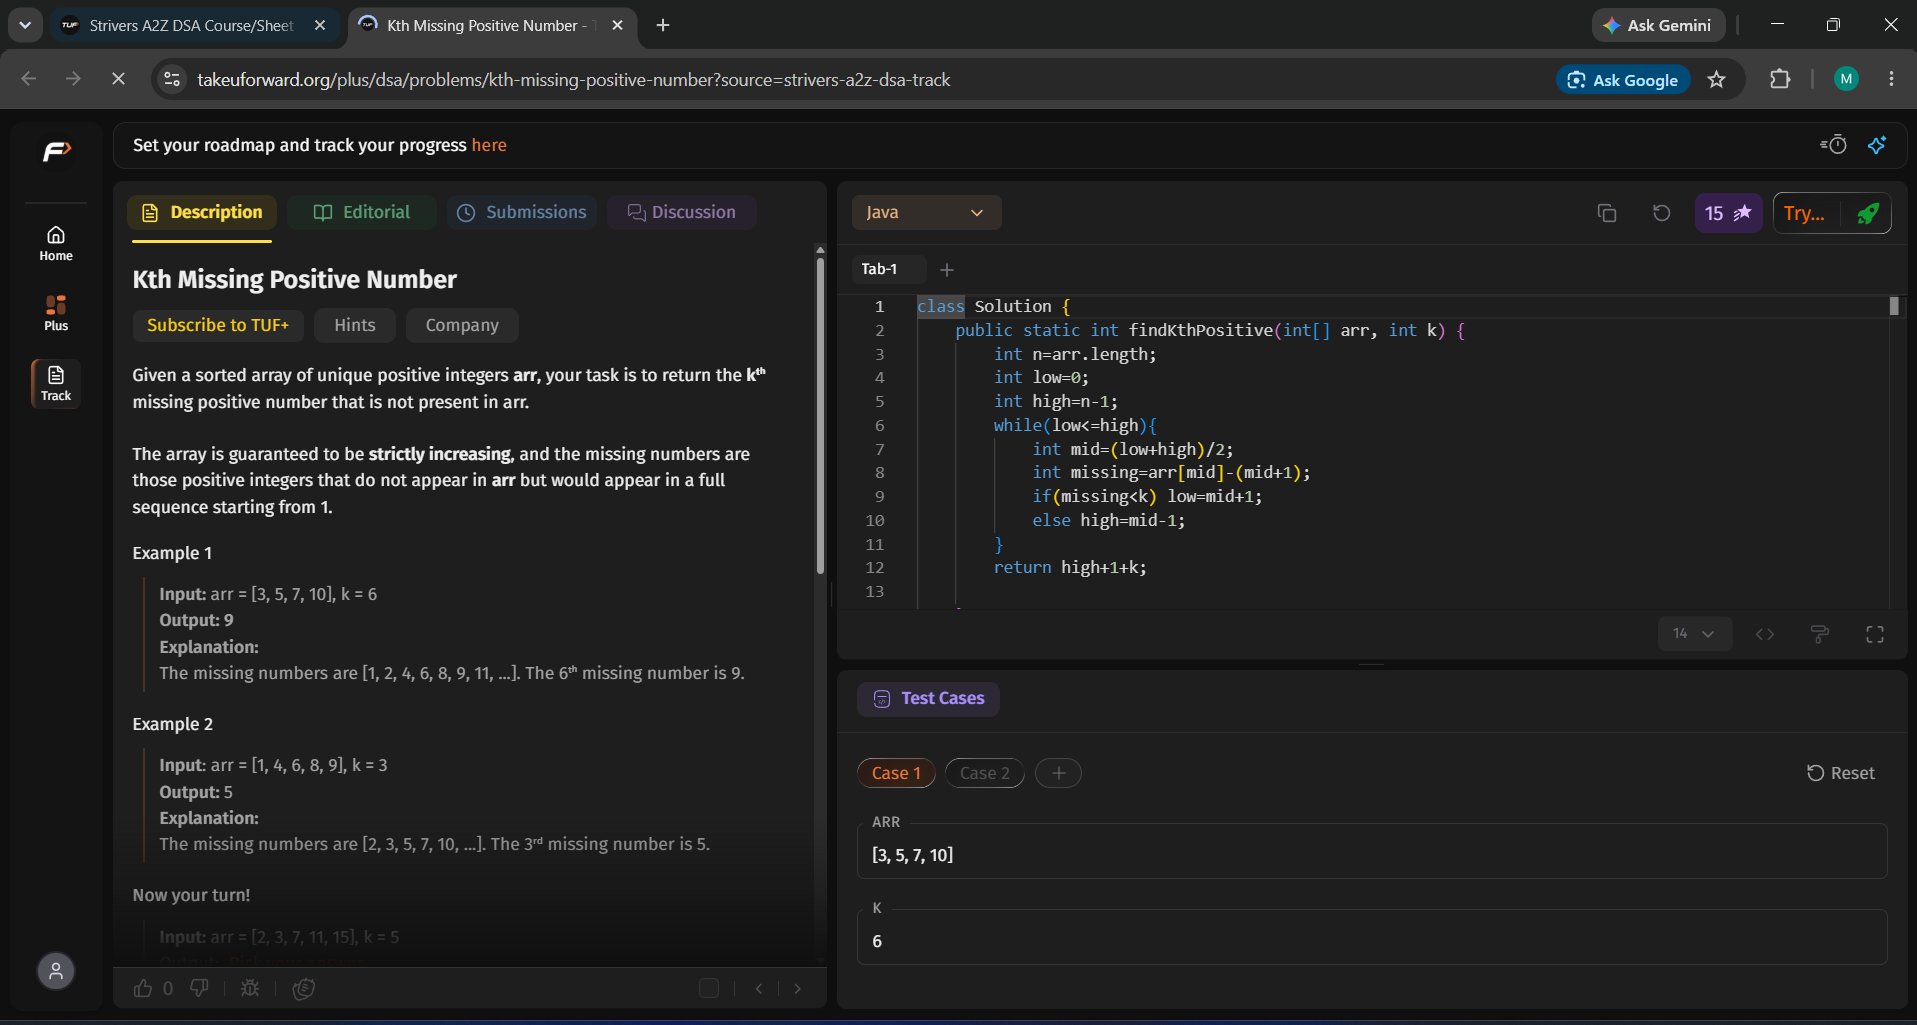Open the tab search chevron in Chrome
The image size is (1917, 1025).
click(x=25, y=25)
